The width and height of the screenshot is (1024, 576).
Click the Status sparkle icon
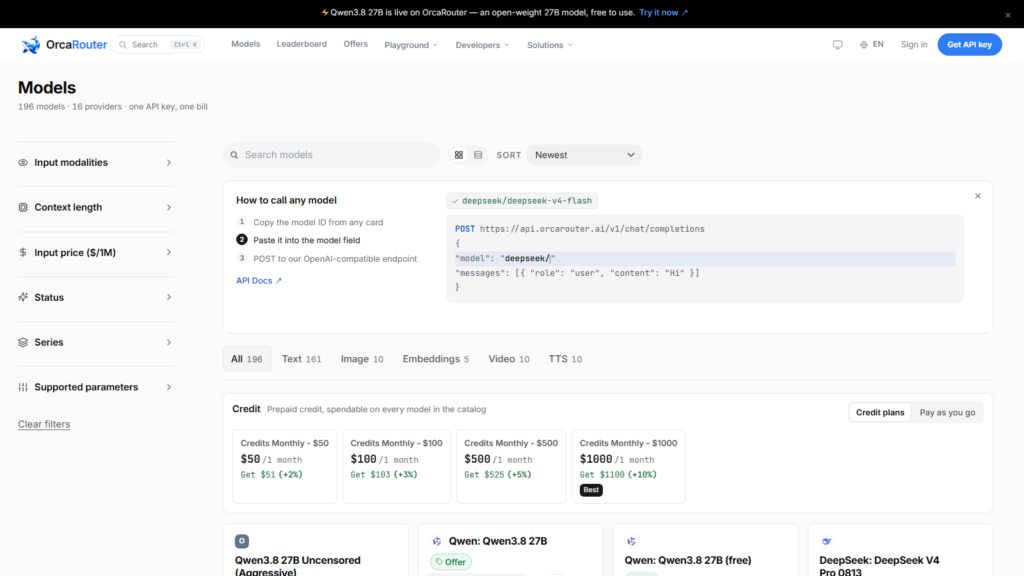tap(23, 297)
